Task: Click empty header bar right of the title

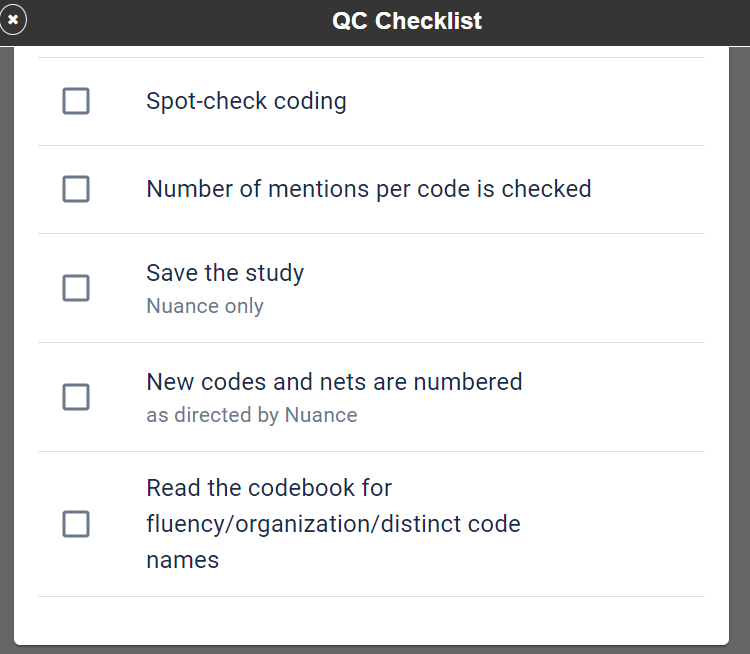Action: (620, 21)
